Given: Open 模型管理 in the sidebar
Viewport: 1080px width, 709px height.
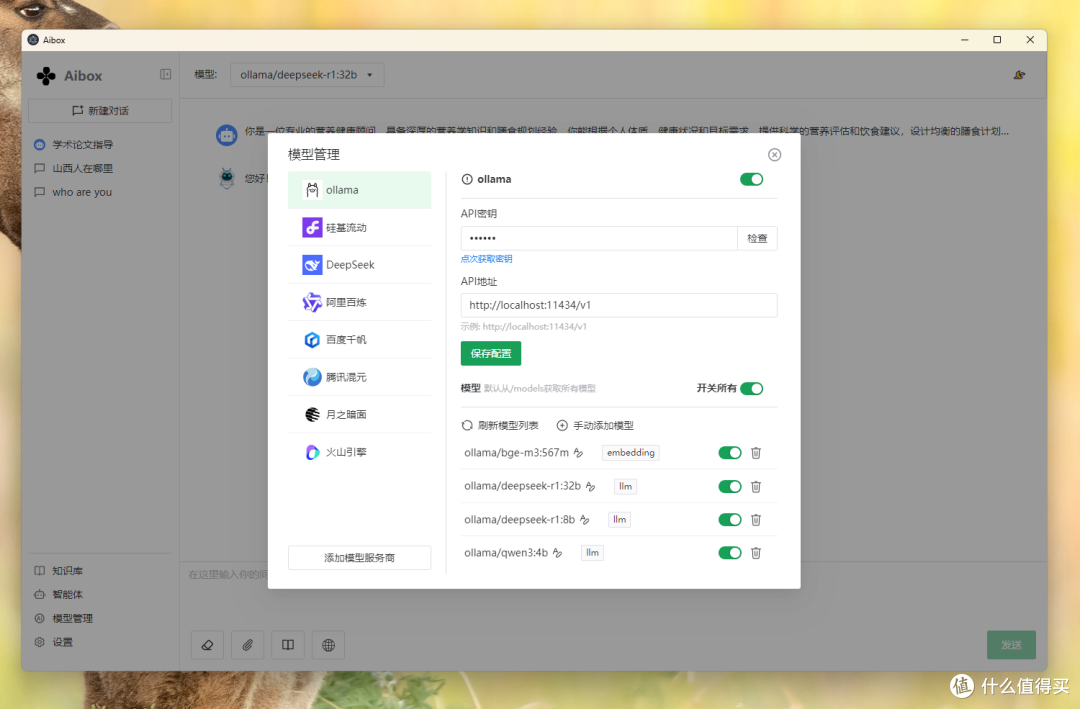Looking at the screenshot, I should (x=72, y=618).
